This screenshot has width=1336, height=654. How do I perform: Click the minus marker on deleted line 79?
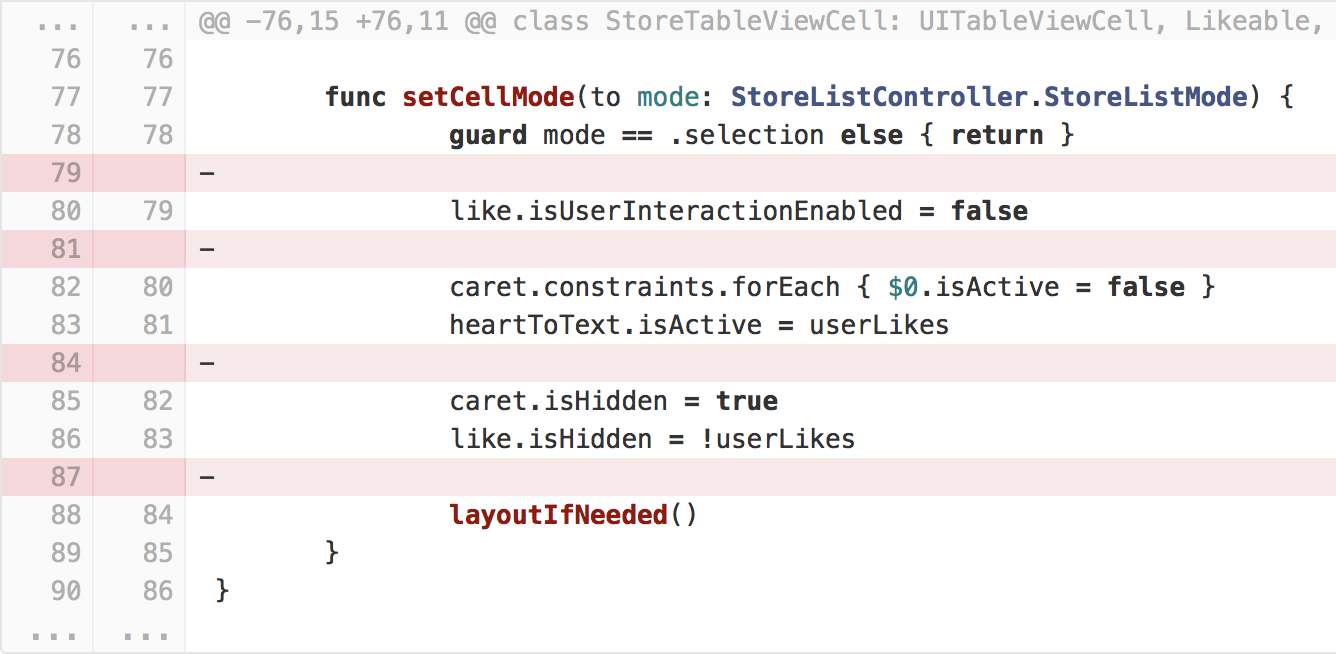[x=207, y=173]
